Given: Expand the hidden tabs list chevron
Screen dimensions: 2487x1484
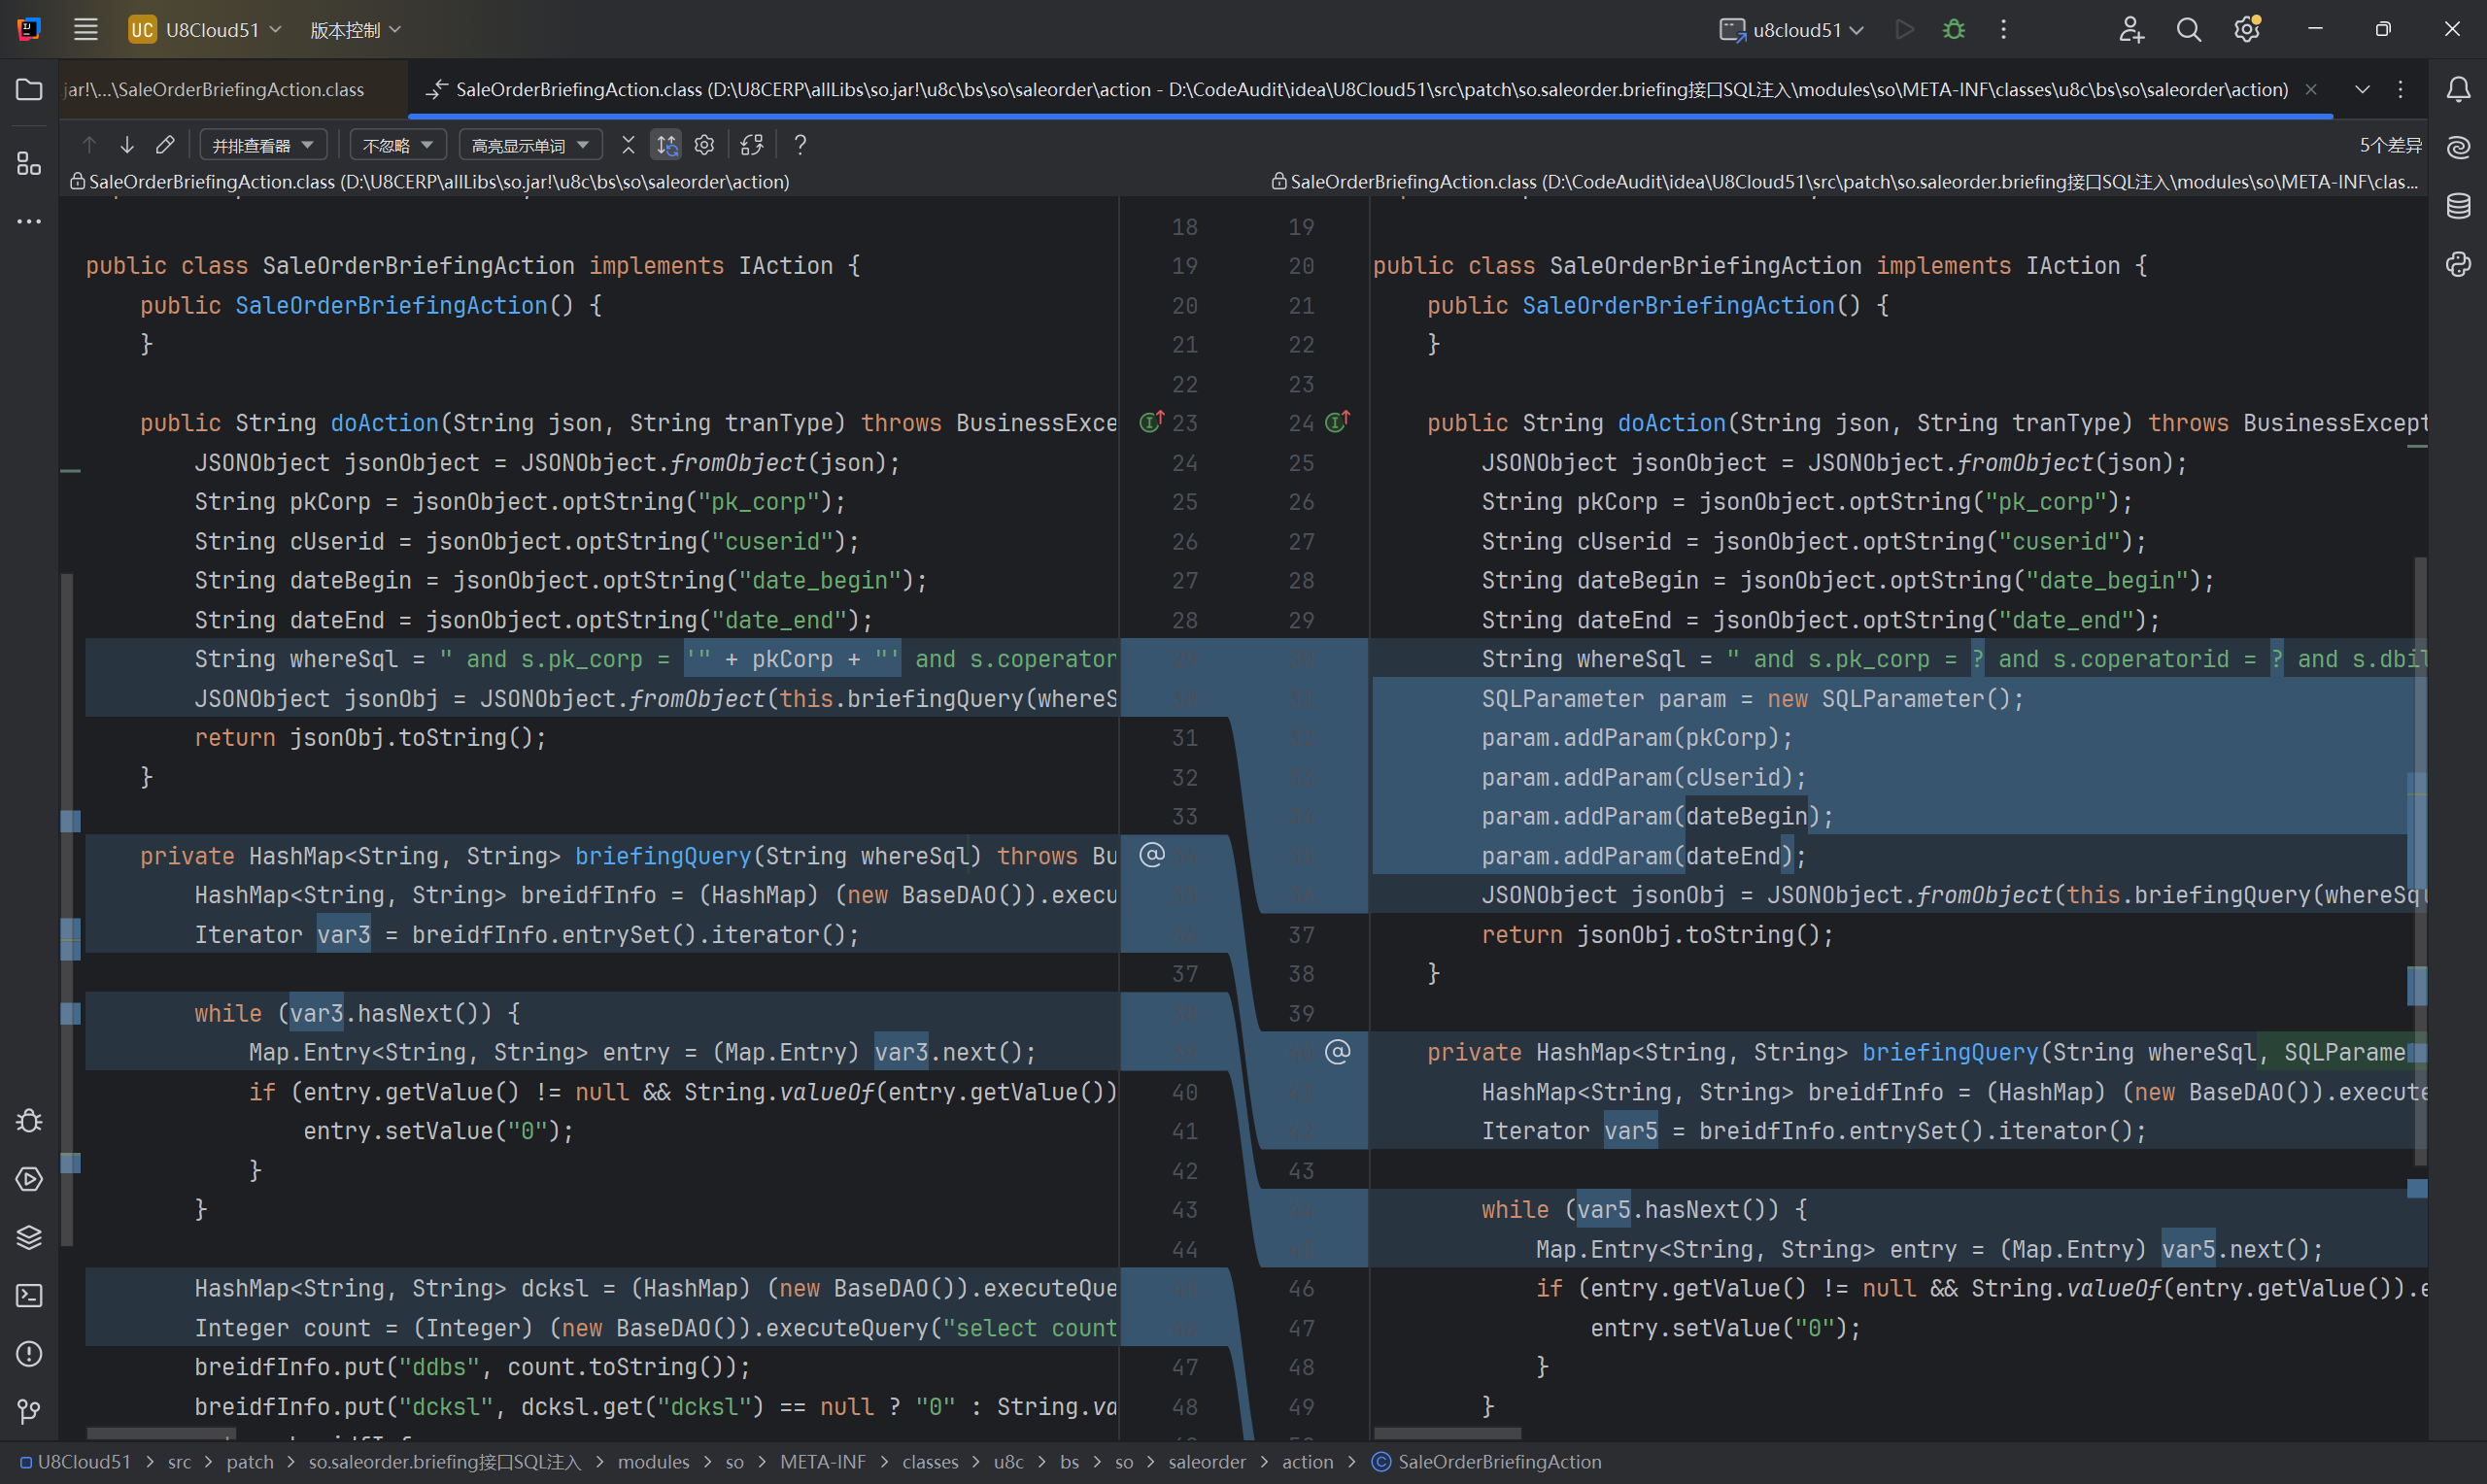Looking at the screenshot, I should (x=2362, y=90).
